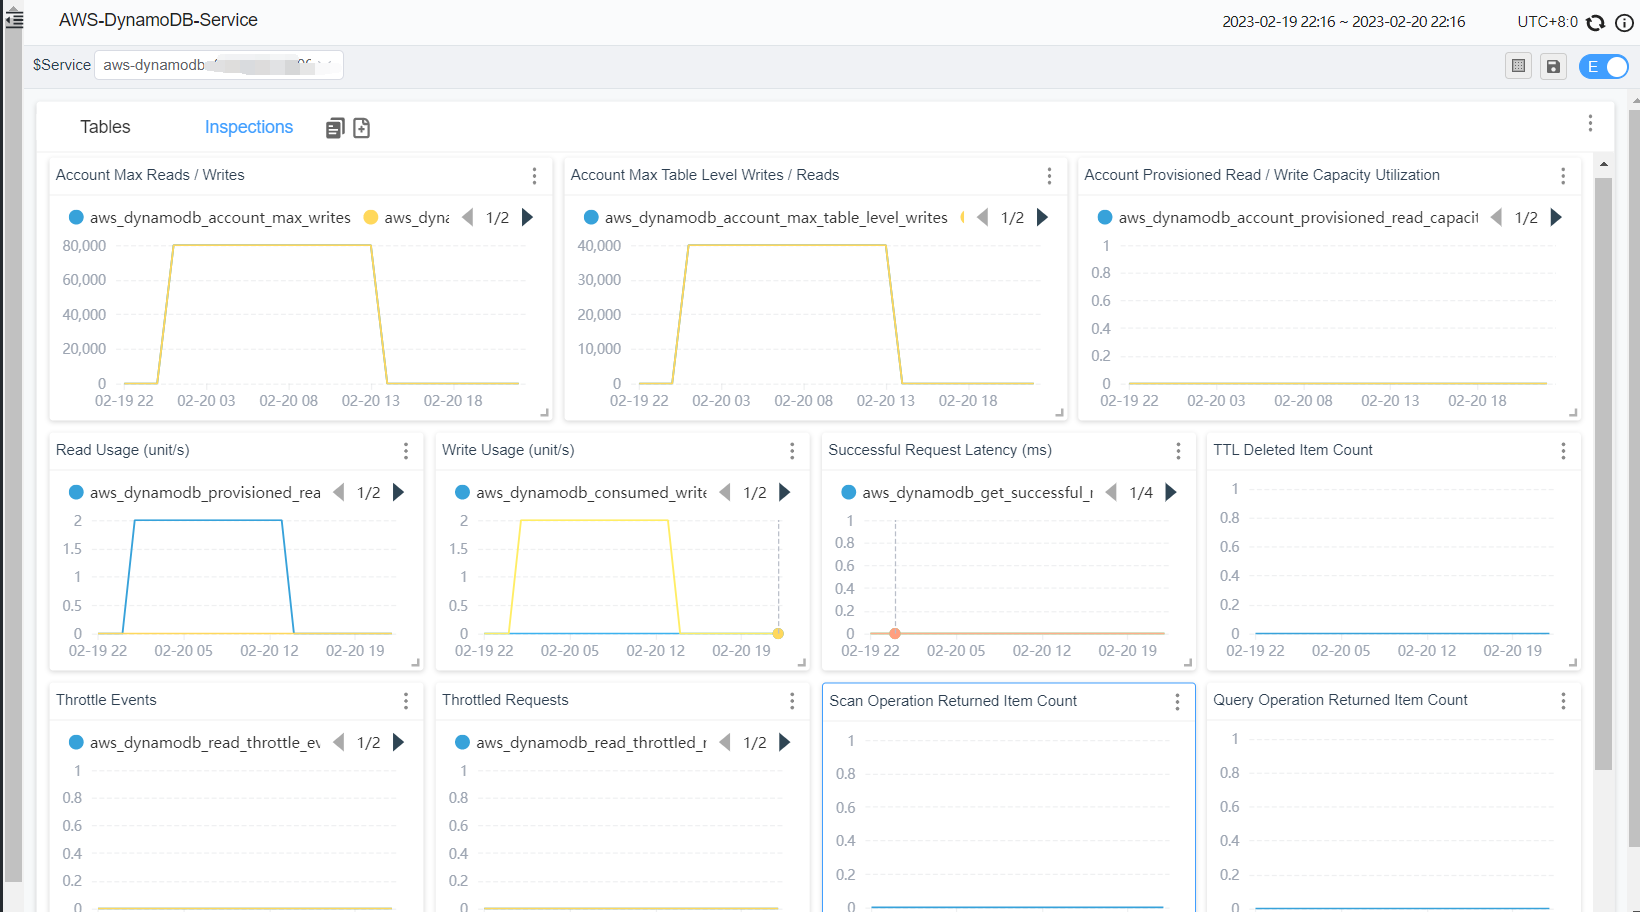Switch to the Tables tab
The width and height of the screenshot is (1640, 912).
click(x=105, y=127)
